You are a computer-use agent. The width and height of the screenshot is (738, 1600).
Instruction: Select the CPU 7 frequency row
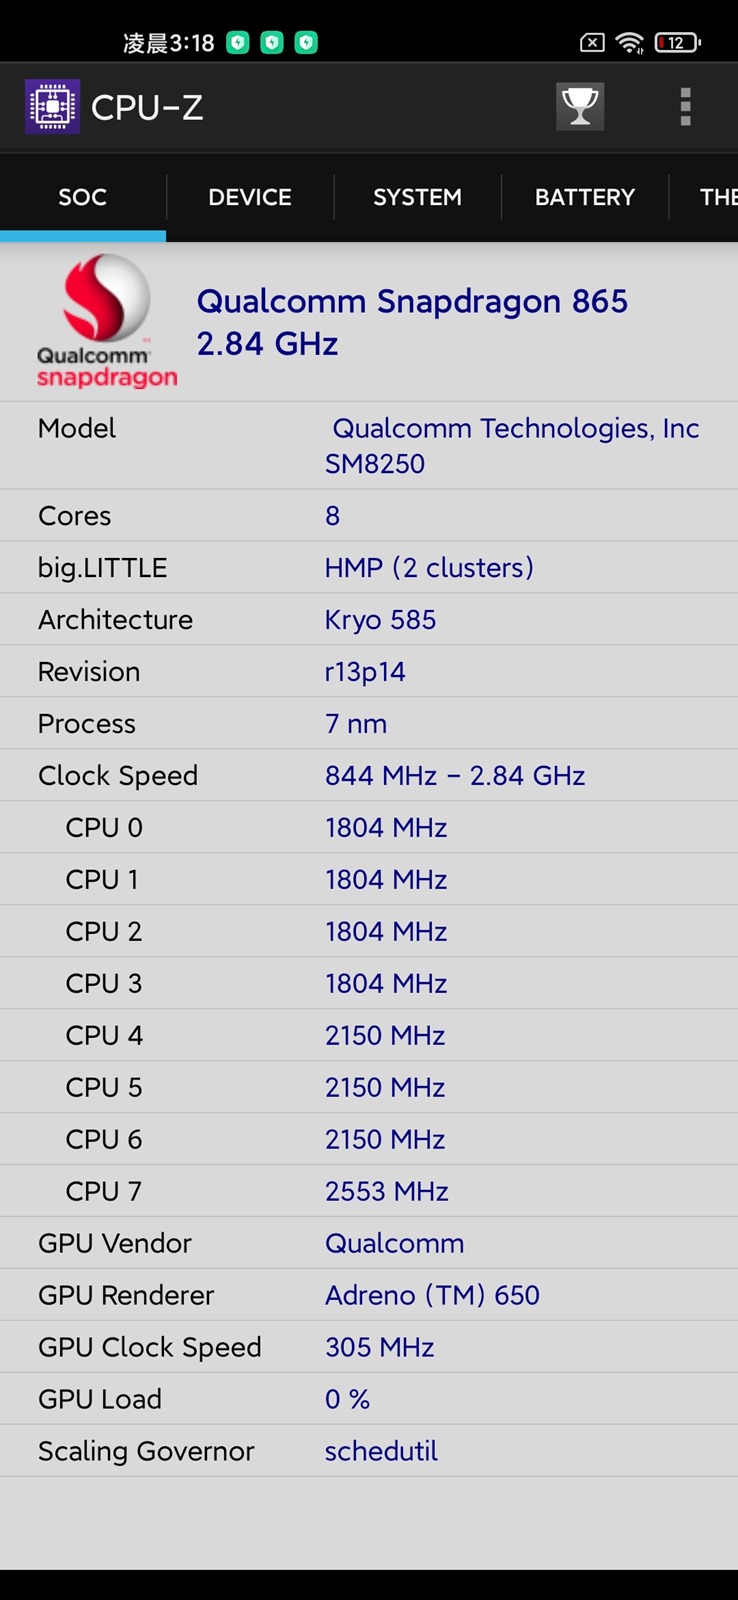tap(369, 1191)
